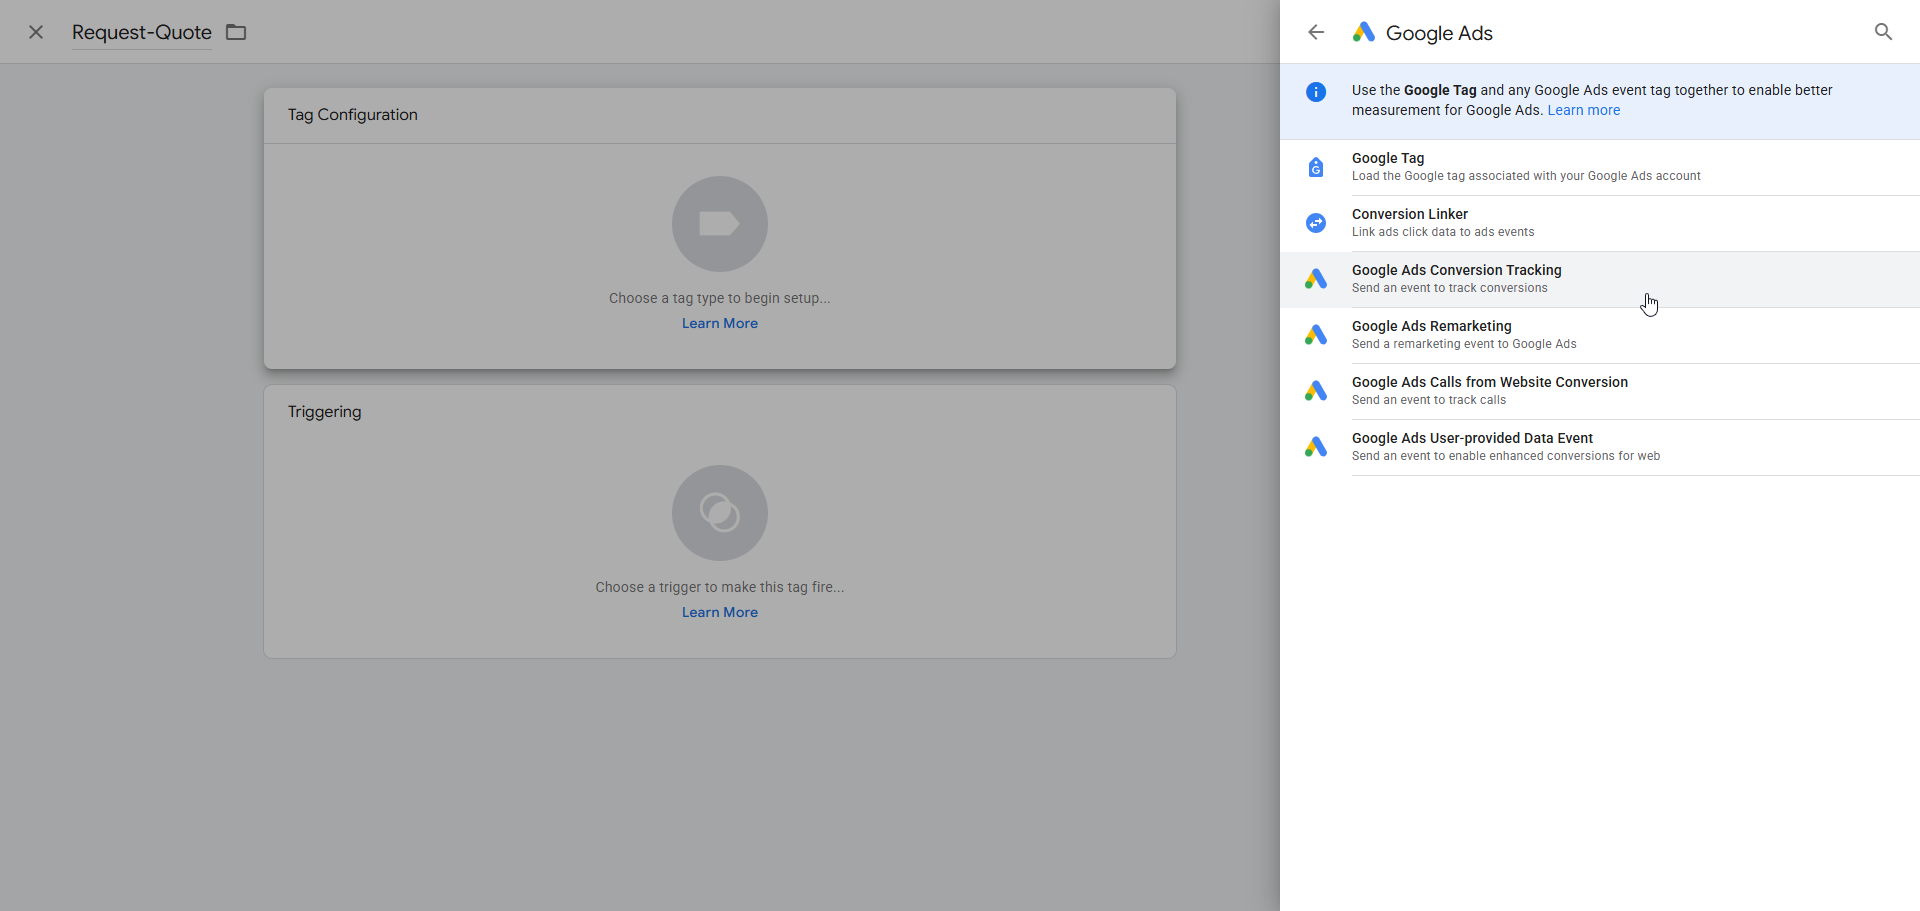Click the blue info icon in the banner

tap(1316, 92)
